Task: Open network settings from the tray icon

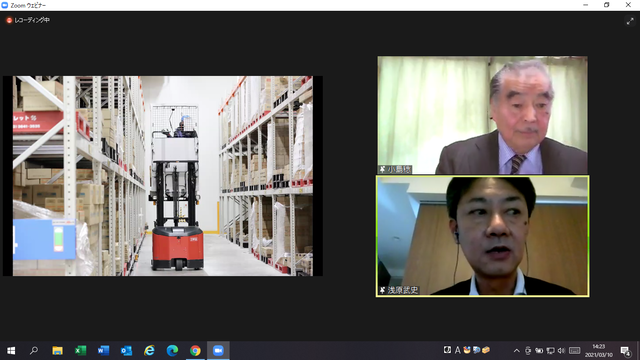Action: click(550, 351)
